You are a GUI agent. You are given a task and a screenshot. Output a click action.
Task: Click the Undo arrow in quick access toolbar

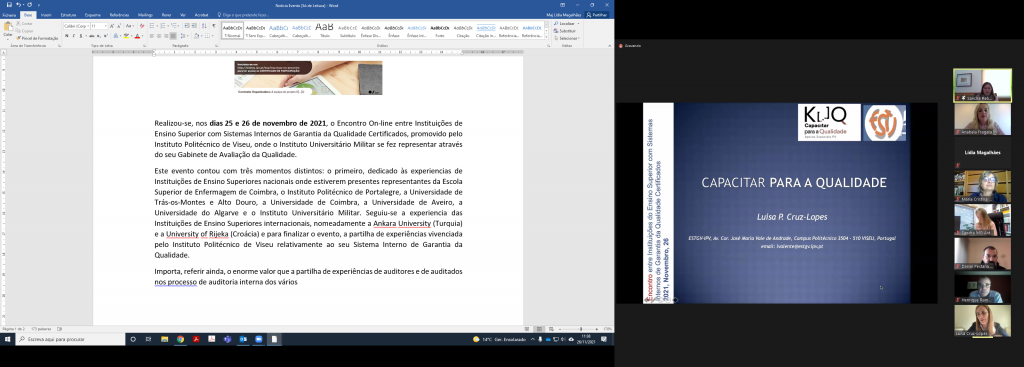click(x=18, y=5)
